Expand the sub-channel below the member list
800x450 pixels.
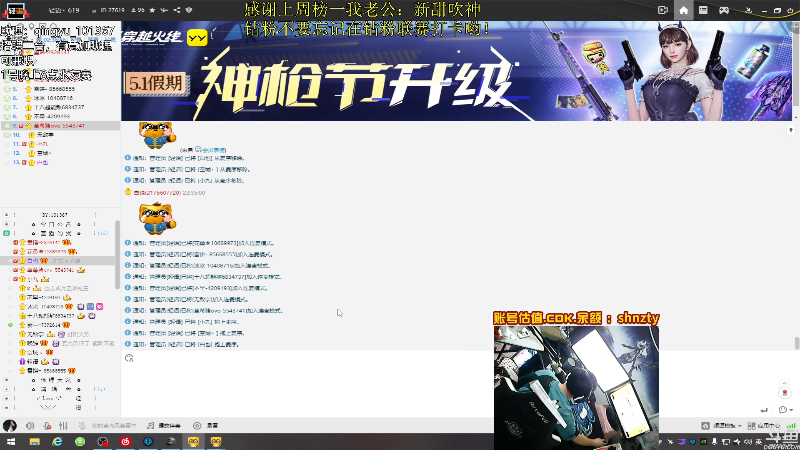click(x=7, y=380)
